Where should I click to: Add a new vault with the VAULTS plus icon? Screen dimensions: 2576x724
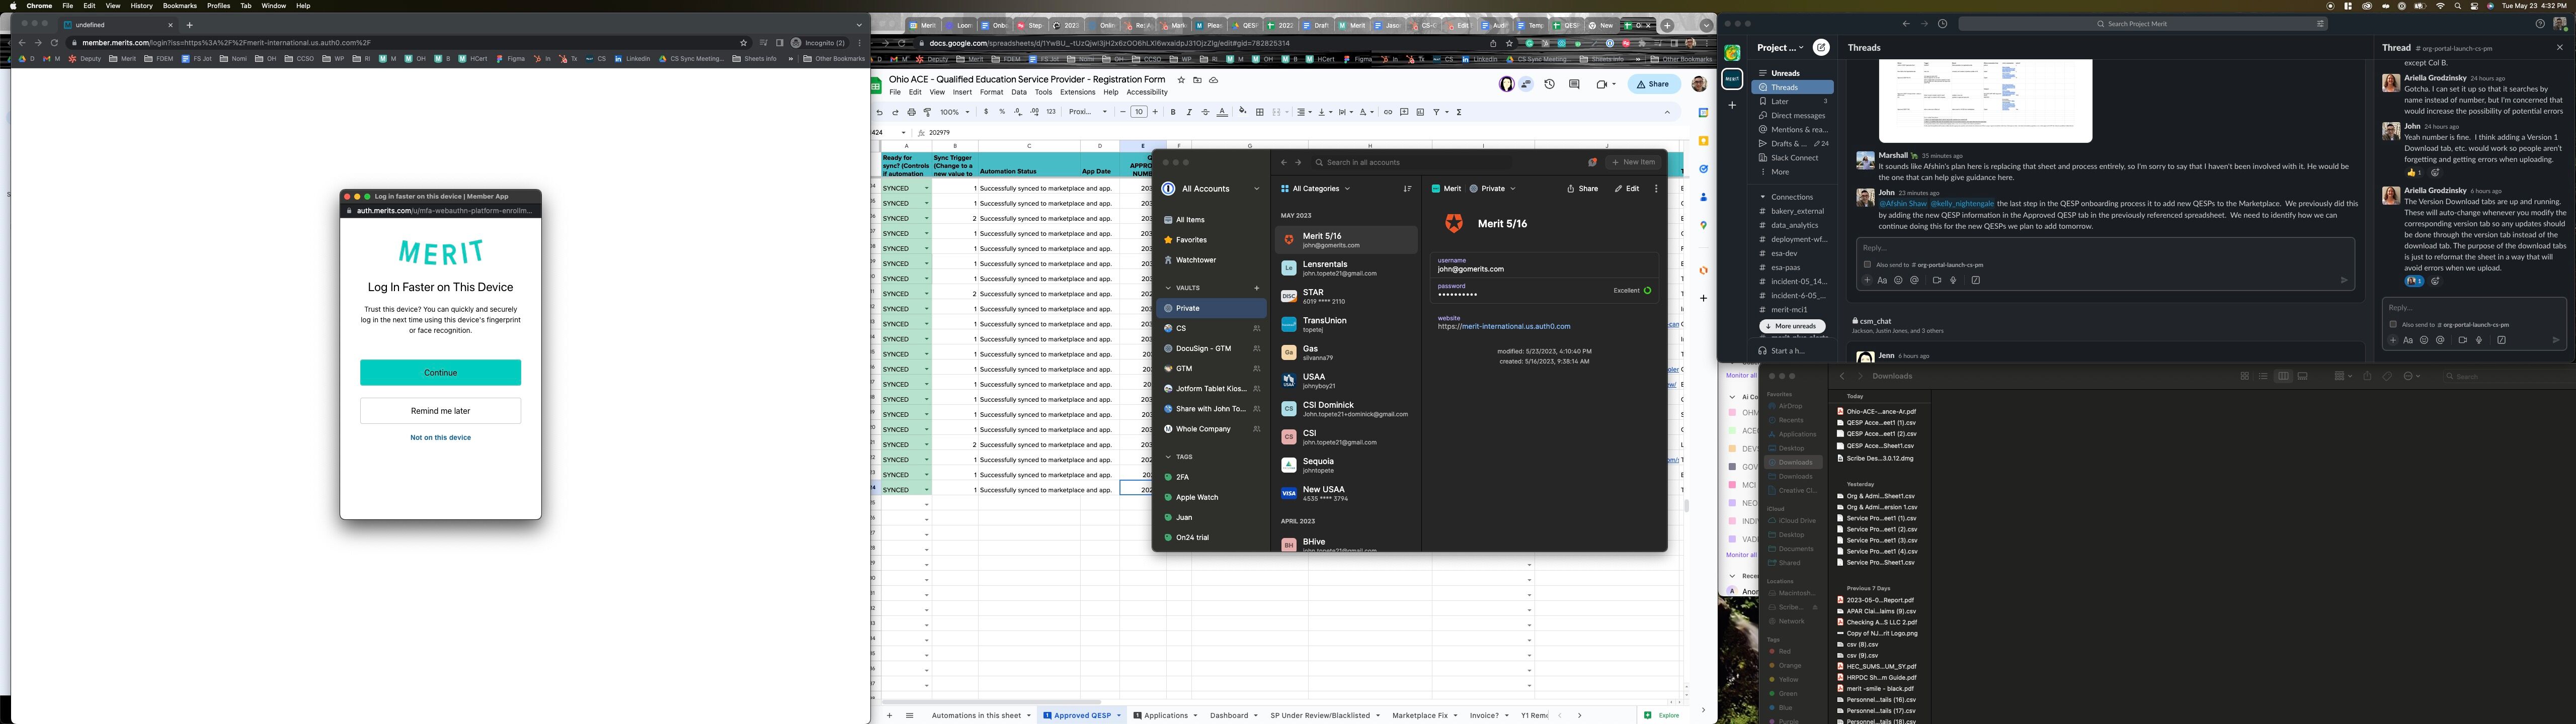(1257, 288)
